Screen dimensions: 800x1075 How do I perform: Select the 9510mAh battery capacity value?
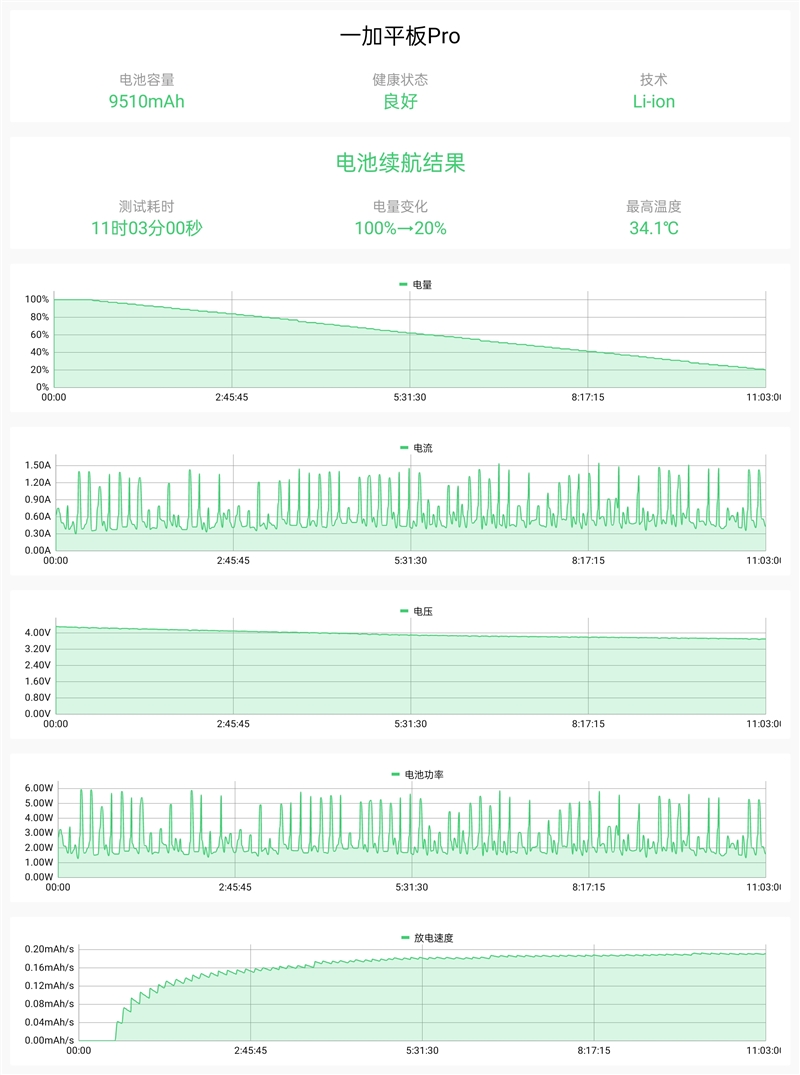click(x=146, y=101)
